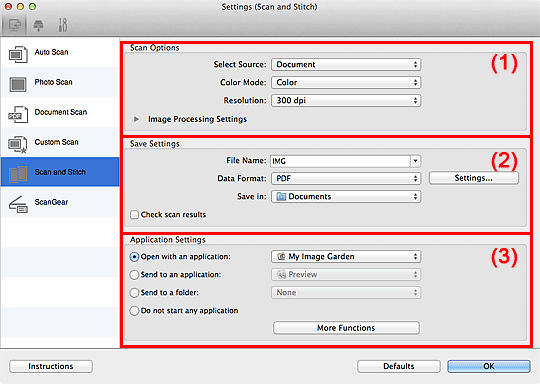Expand Image Processing Settings disclosure triangle

coord(137,119)
